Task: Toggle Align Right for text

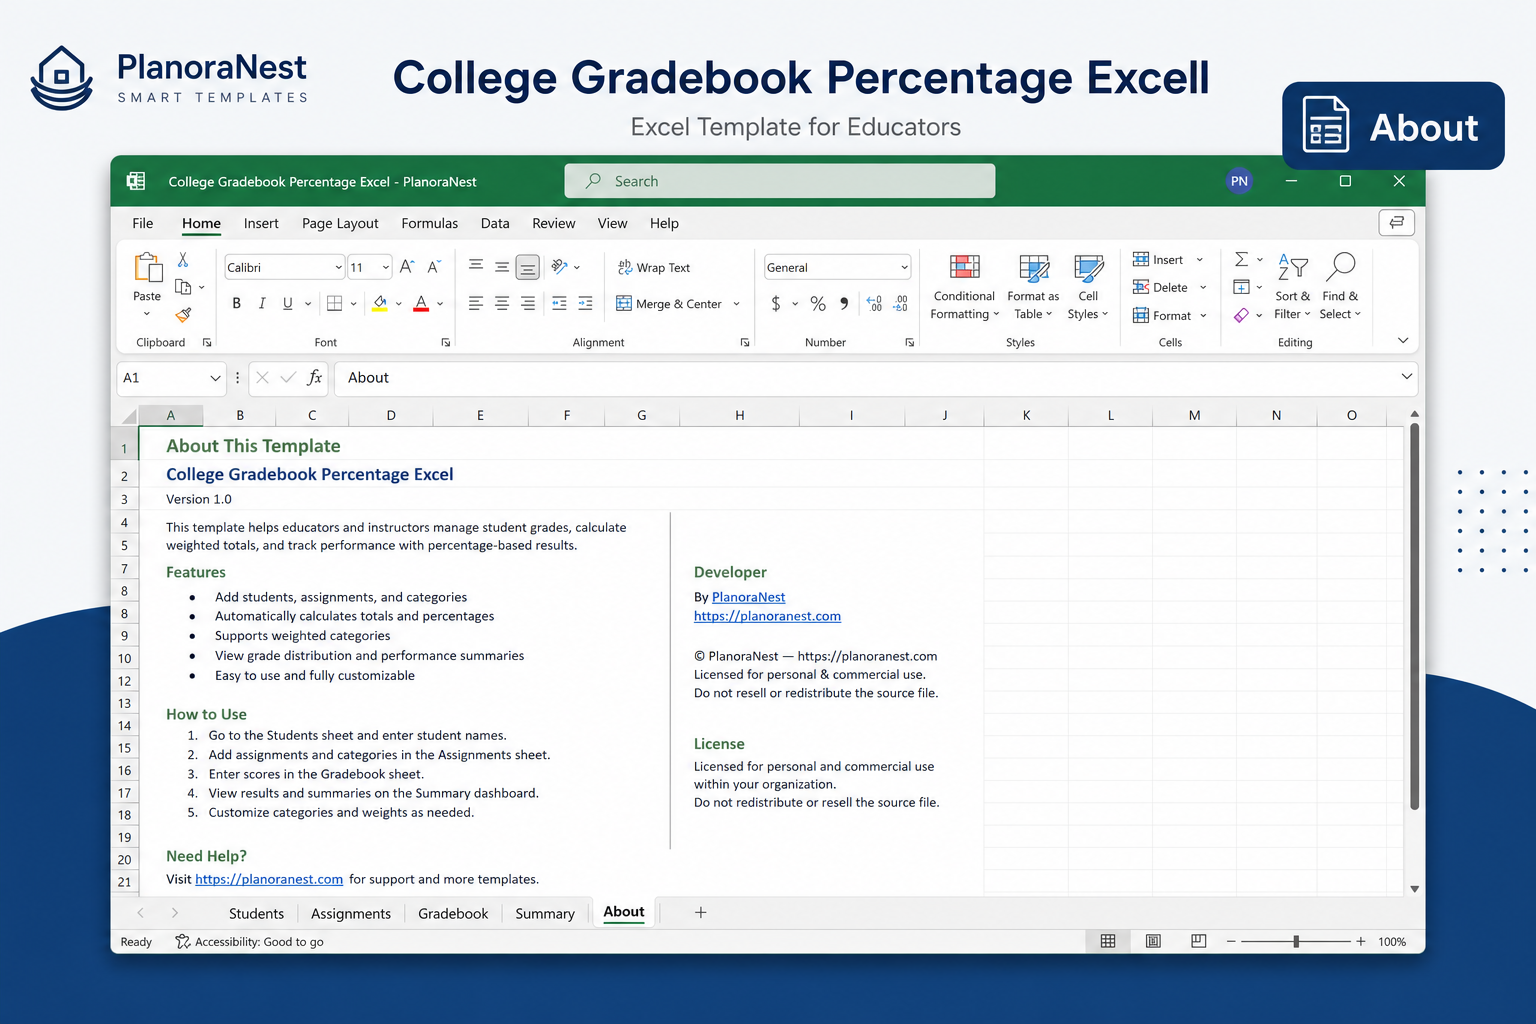Action: tap(528, 303)
